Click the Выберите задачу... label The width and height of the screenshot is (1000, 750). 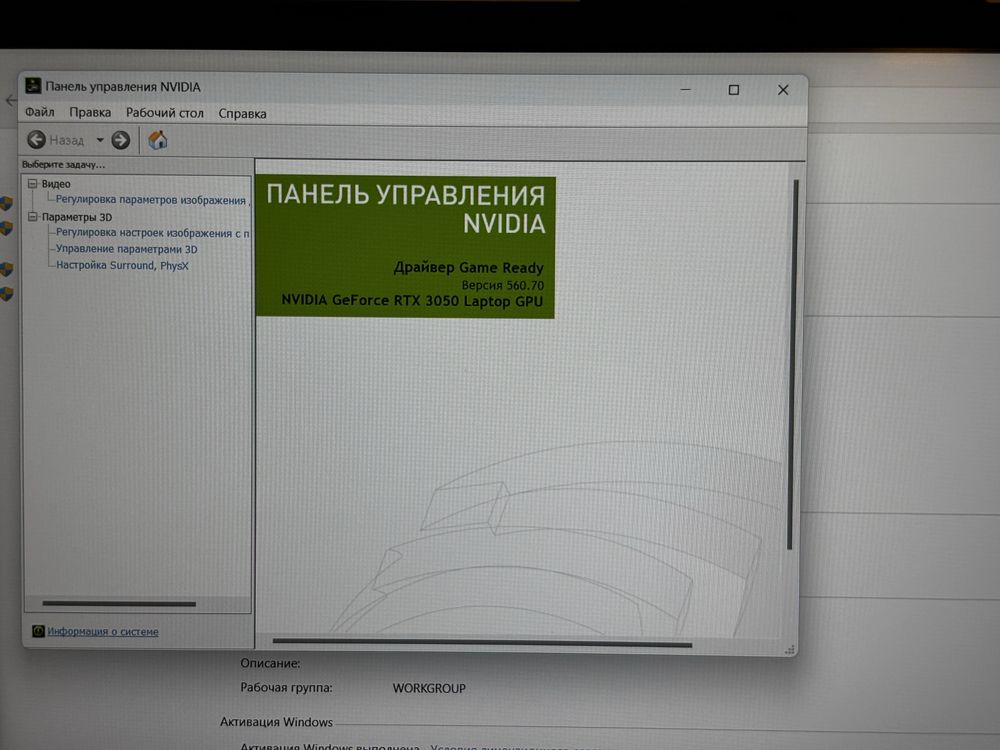(x=63, y=165)
